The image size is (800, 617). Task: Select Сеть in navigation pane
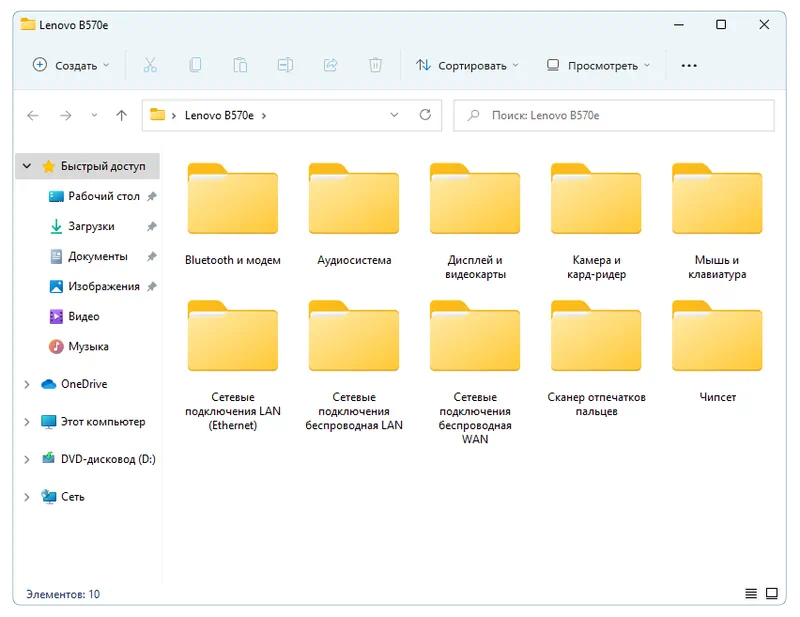pyautogui.click(x=63, y=497)
